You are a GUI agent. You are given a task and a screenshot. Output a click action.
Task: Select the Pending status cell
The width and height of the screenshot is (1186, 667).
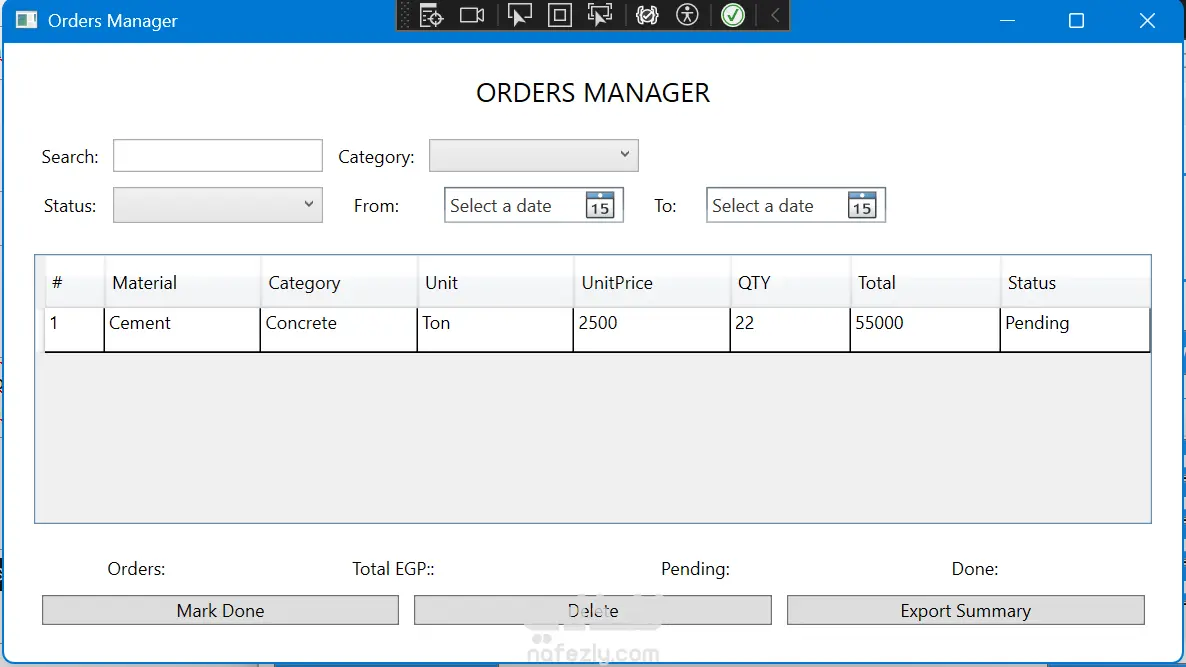(x=1075, y=329)
